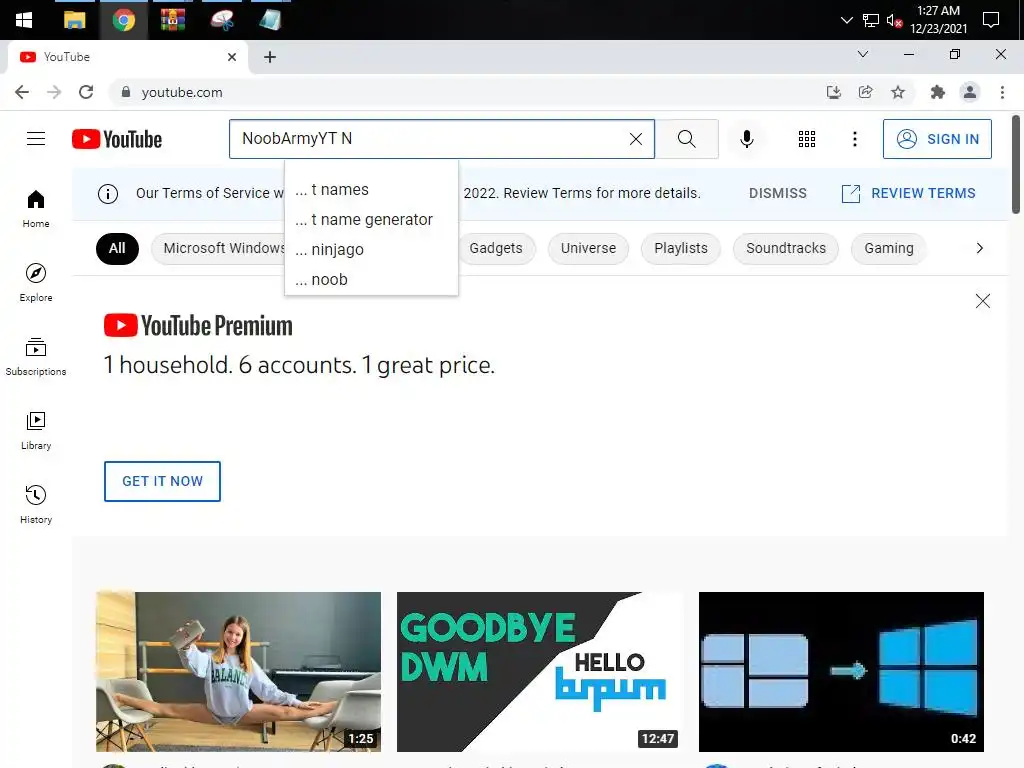Click Chrome icon in taskbar
1024x768 pixels.
coord(123,20)
